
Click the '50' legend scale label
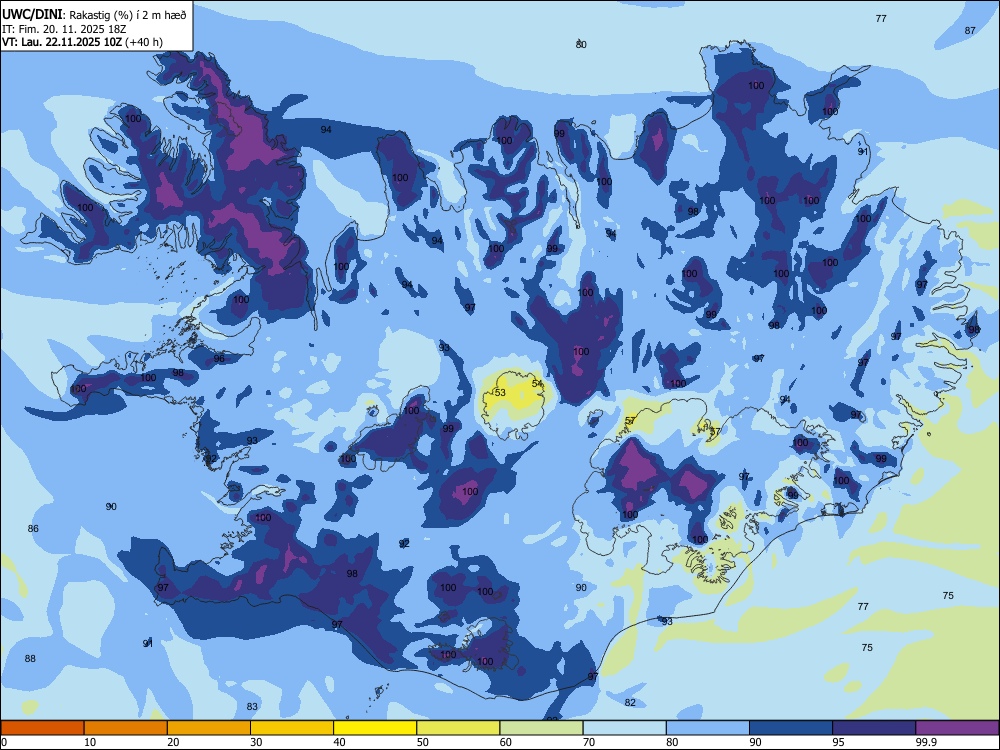click(423, 742)
